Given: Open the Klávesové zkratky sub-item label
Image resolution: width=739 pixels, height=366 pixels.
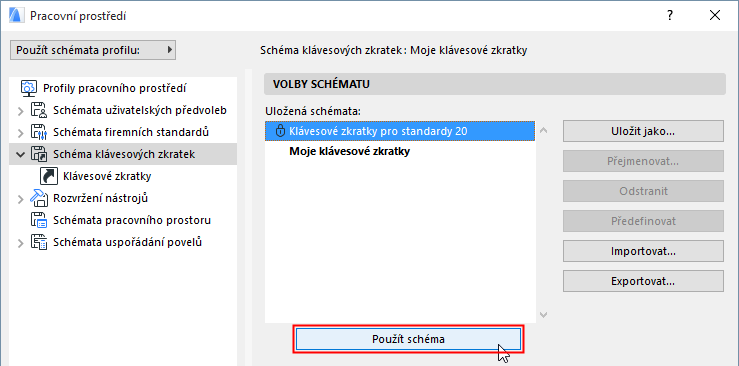Looking at the screenshot, I should point(107,176).
